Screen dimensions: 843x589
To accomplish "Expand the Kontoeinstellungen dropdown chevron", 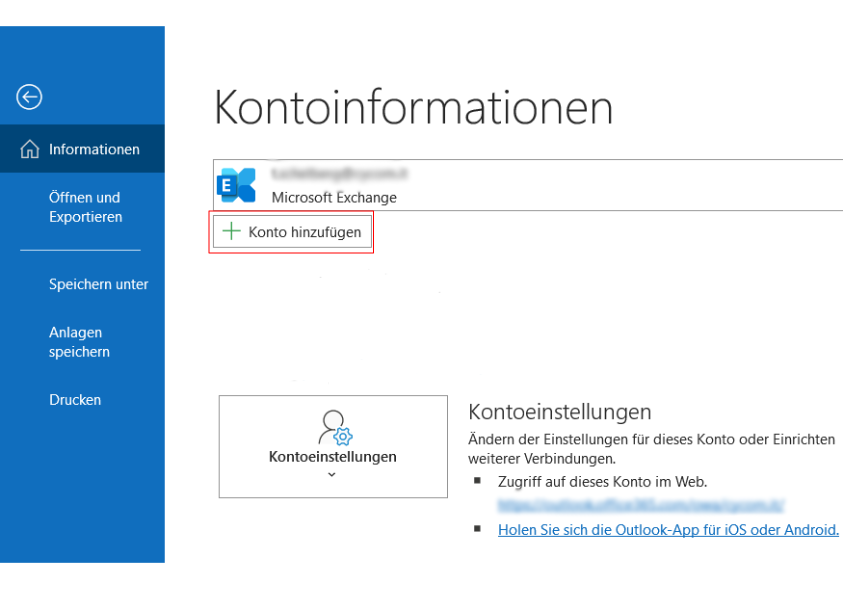I will pyautogui.click(x=332, y=475).
